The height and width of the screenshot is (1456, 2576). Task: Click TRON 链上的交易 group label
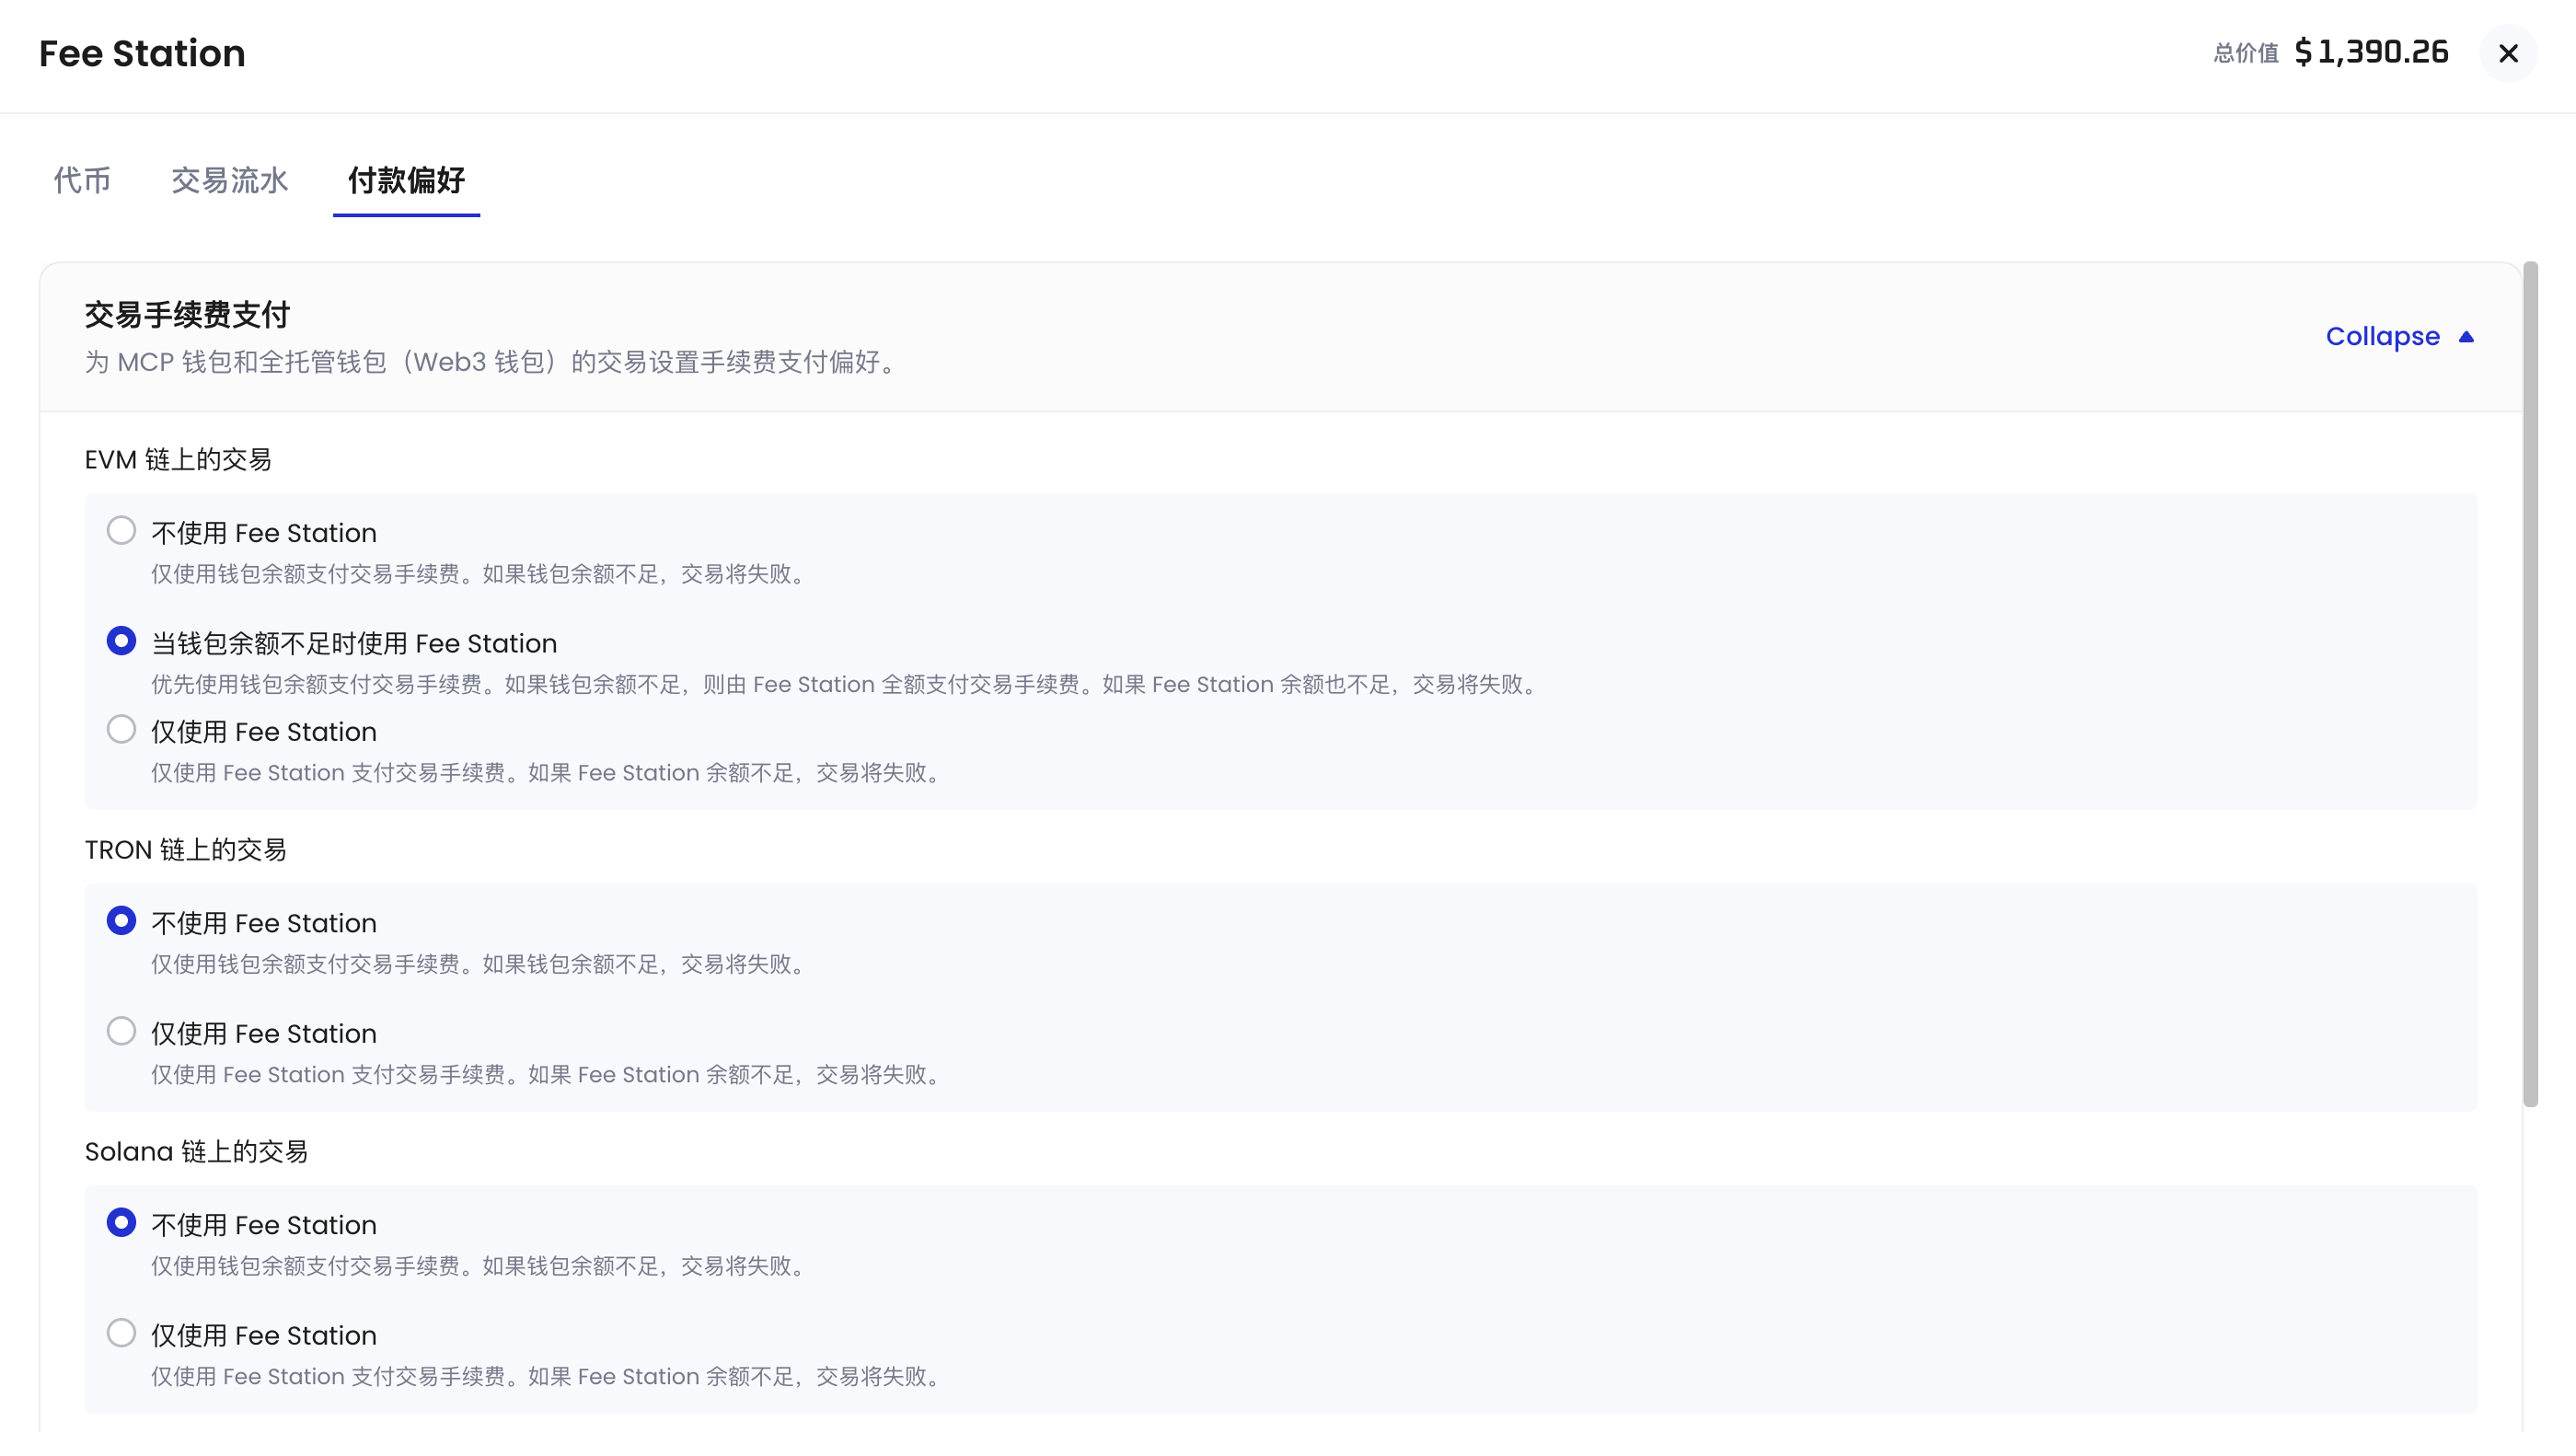[x=185, y=850]
